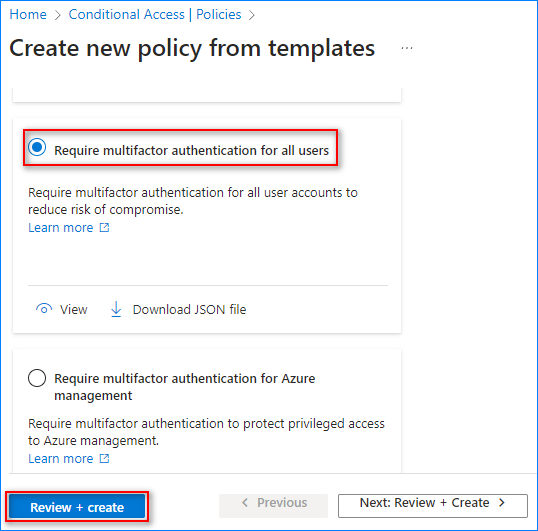This screenshot has height=531, width=538.
Task: Click chevron arrow on Next button
Action: [x=502, y=503]
